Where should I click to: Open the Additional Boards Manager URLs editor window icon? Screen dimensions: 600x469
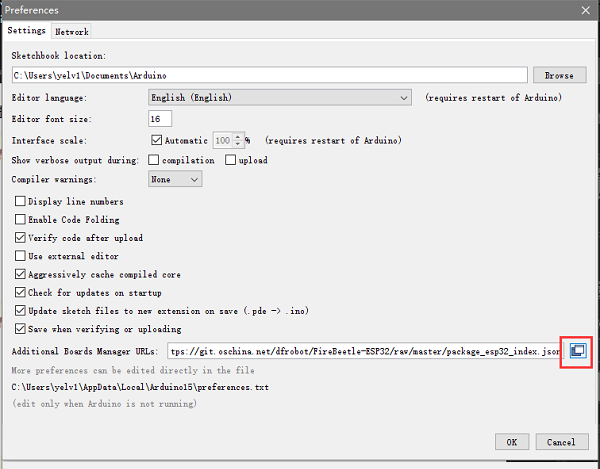pyautogui.click(x=577, y=351)
